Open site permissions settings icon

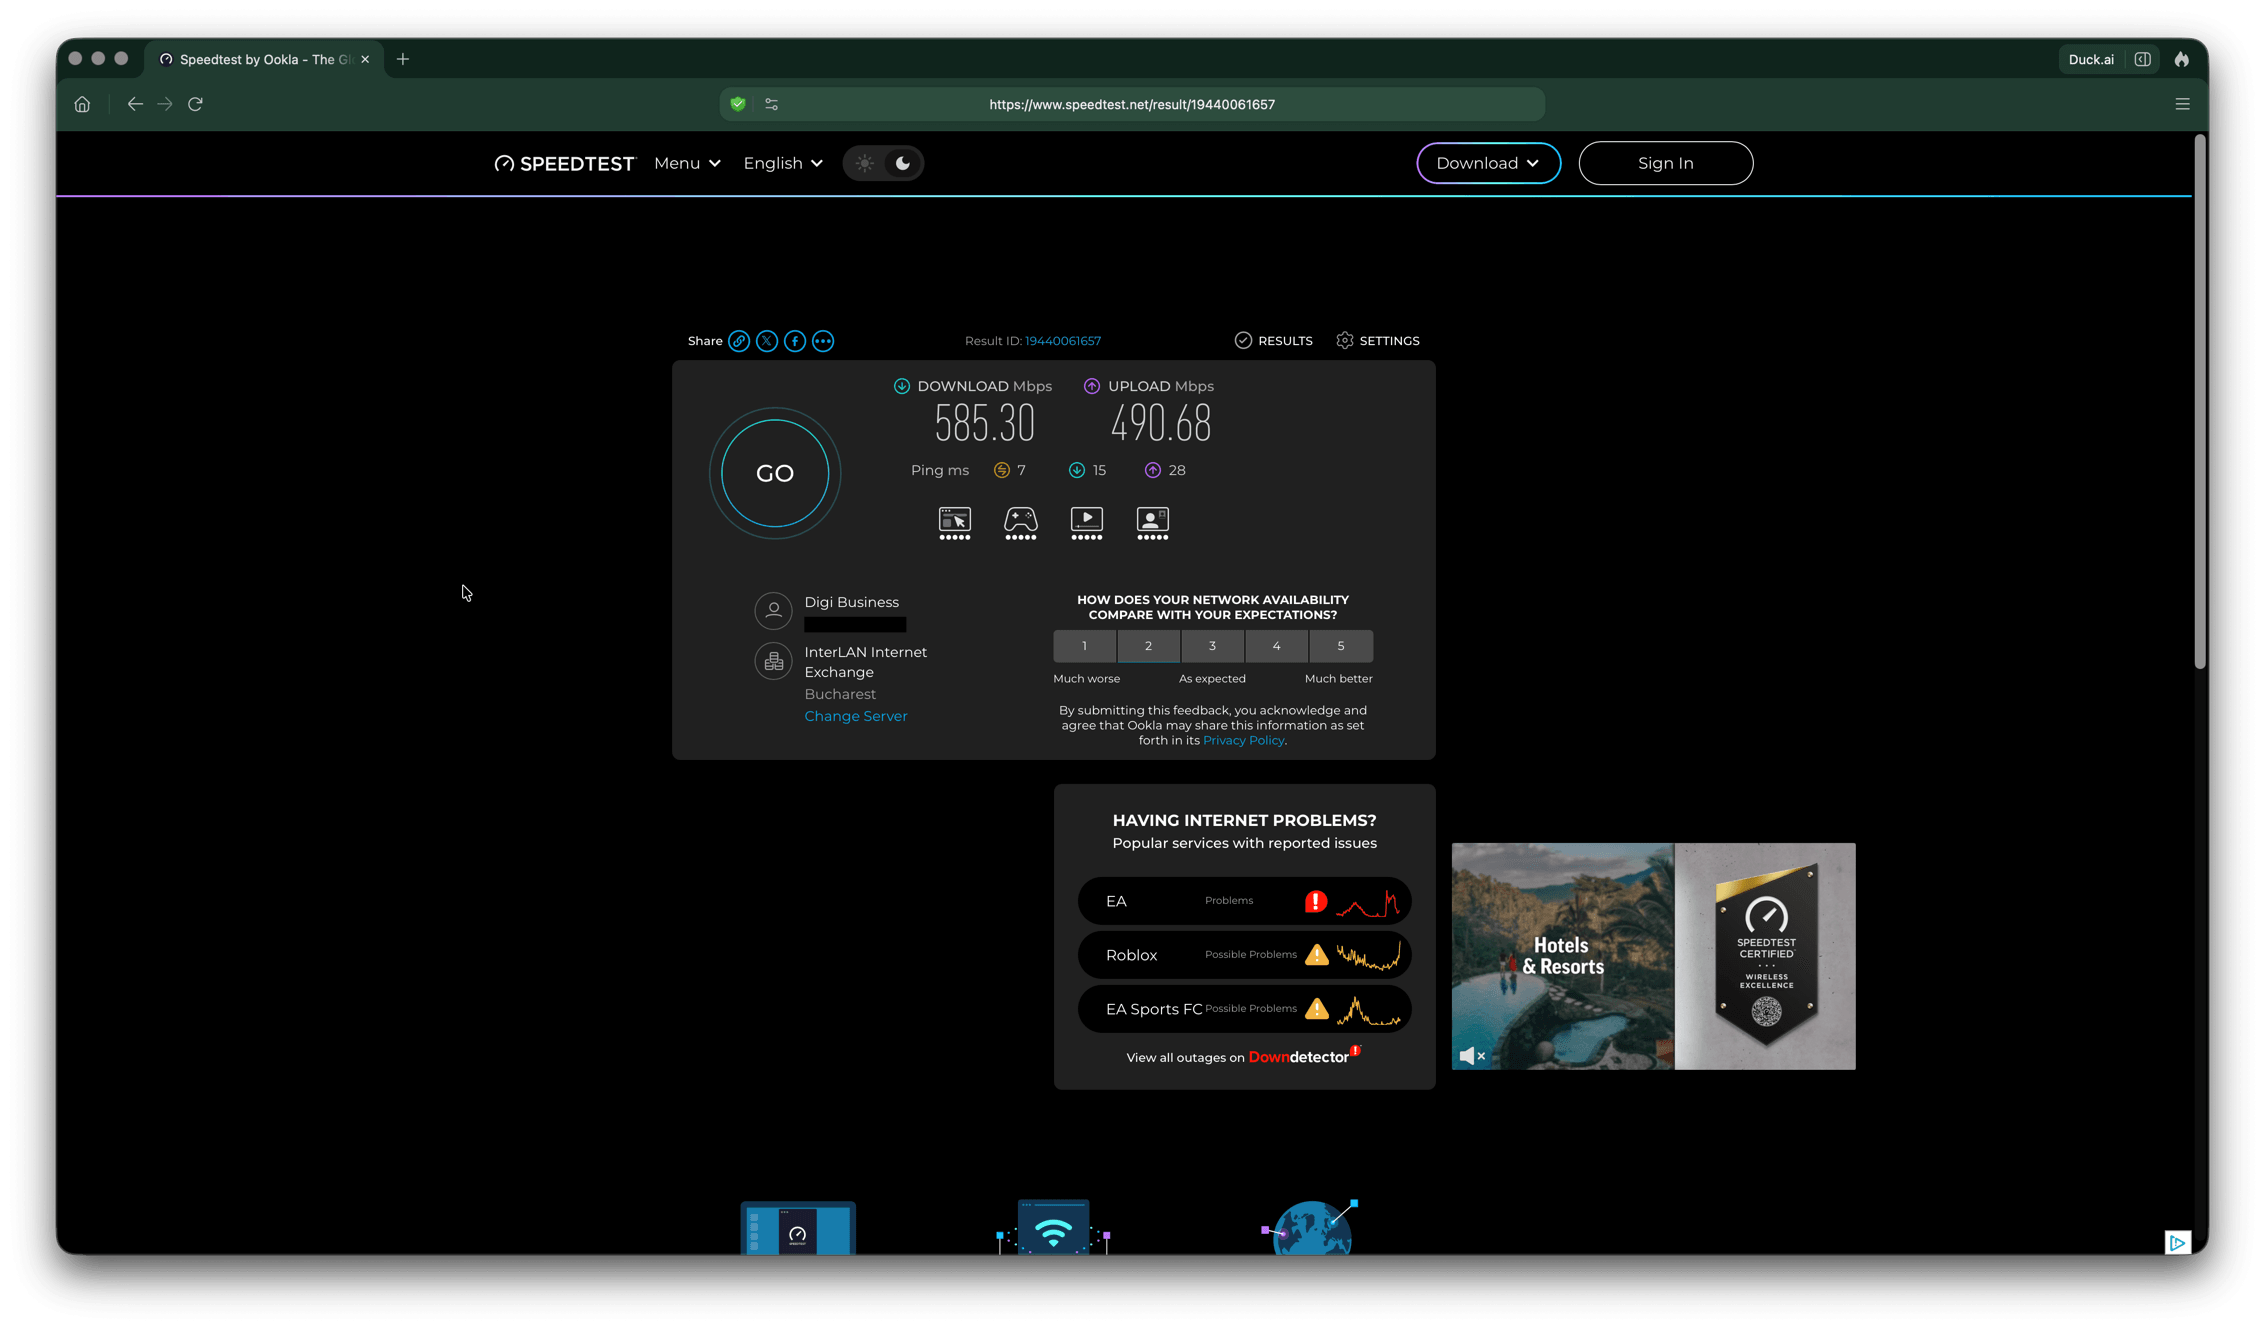pyautogui.click(x=772, y=104)
